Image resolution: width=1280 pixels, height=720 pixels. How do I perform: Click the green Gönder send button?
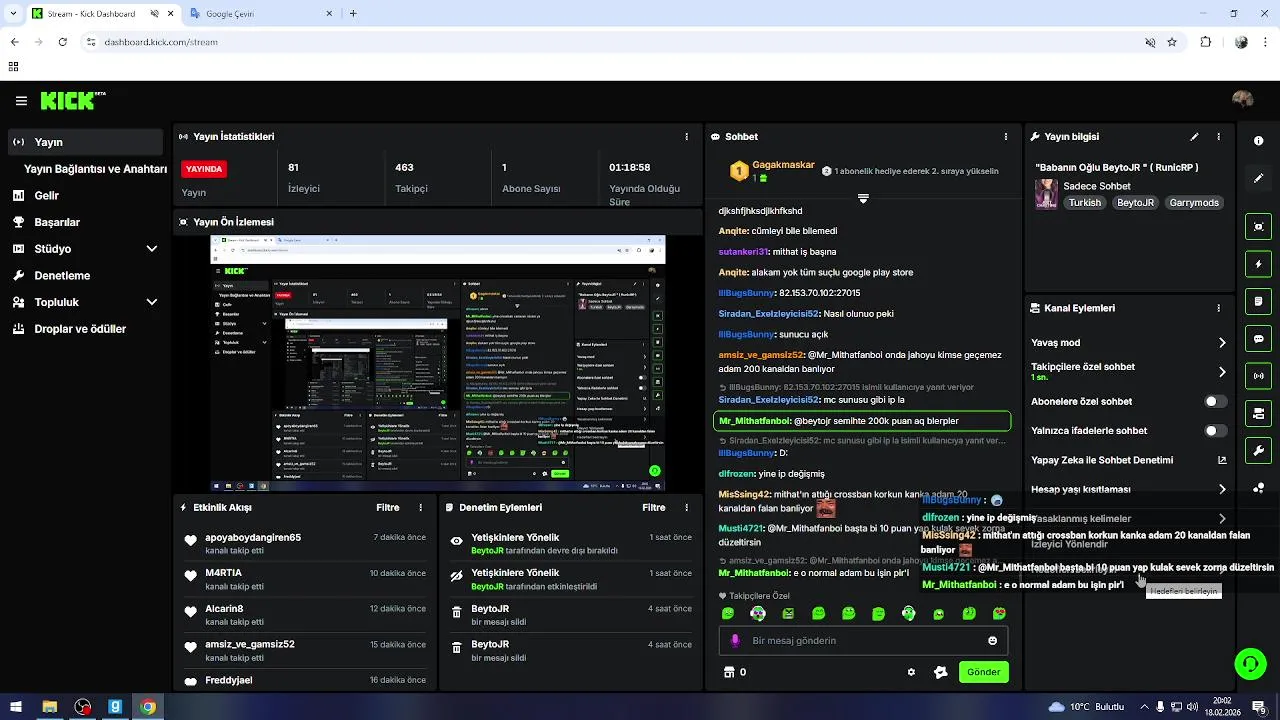[x=983, y=672]
